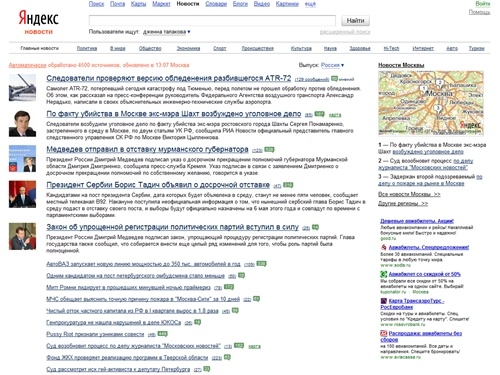Go to Блоги service tab
The image size is (500, 375).
240,4
